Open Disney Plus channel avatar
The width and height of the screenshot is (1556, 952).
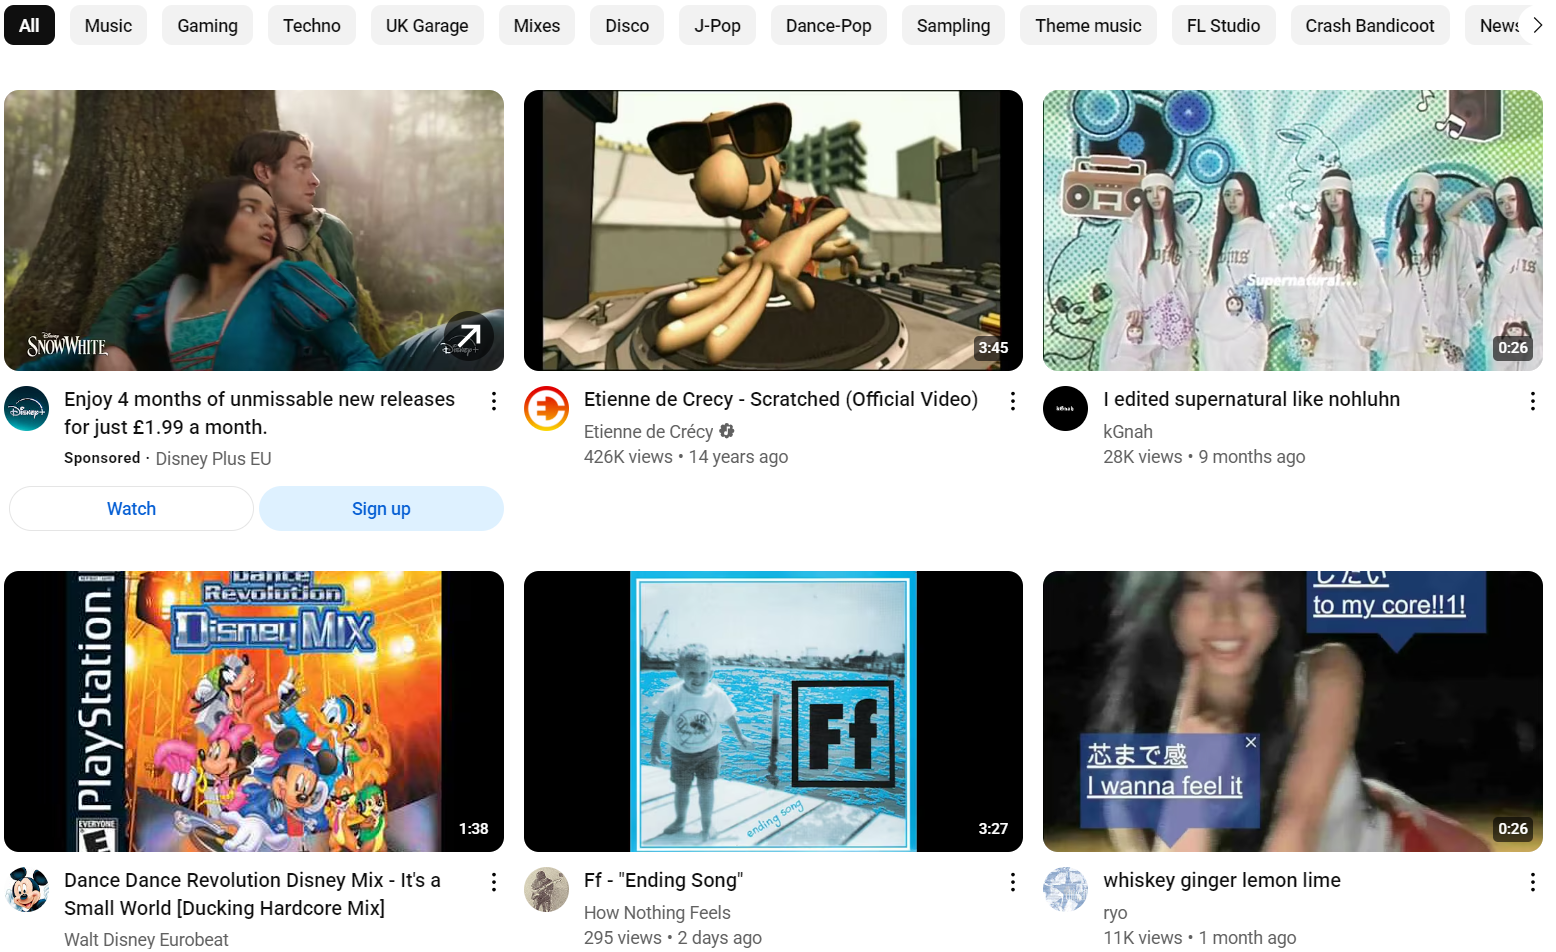click(27, 409)
